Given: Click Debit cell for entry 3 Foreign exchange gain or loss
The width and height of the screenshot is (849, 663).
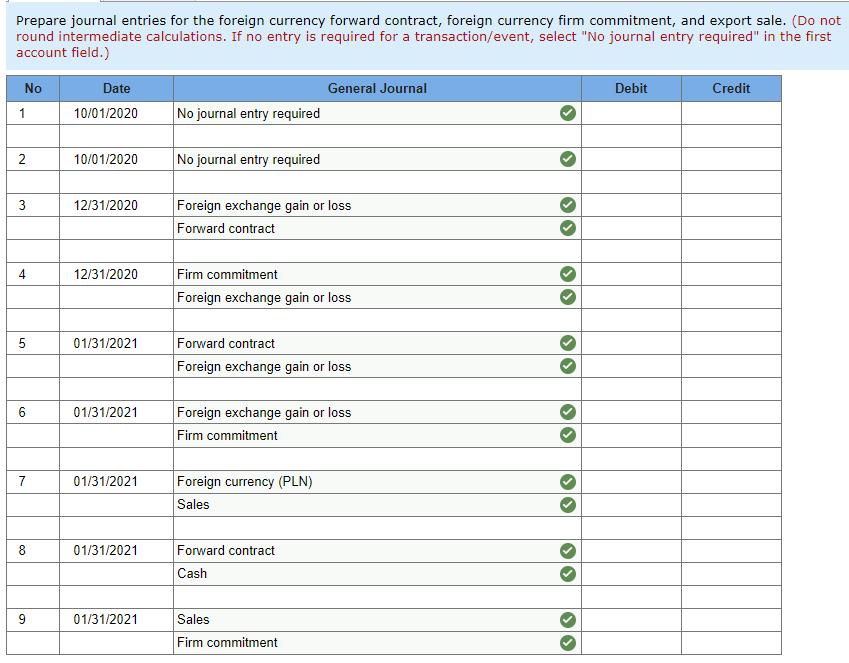Looking at the screenshot, I should click(631, 205).
